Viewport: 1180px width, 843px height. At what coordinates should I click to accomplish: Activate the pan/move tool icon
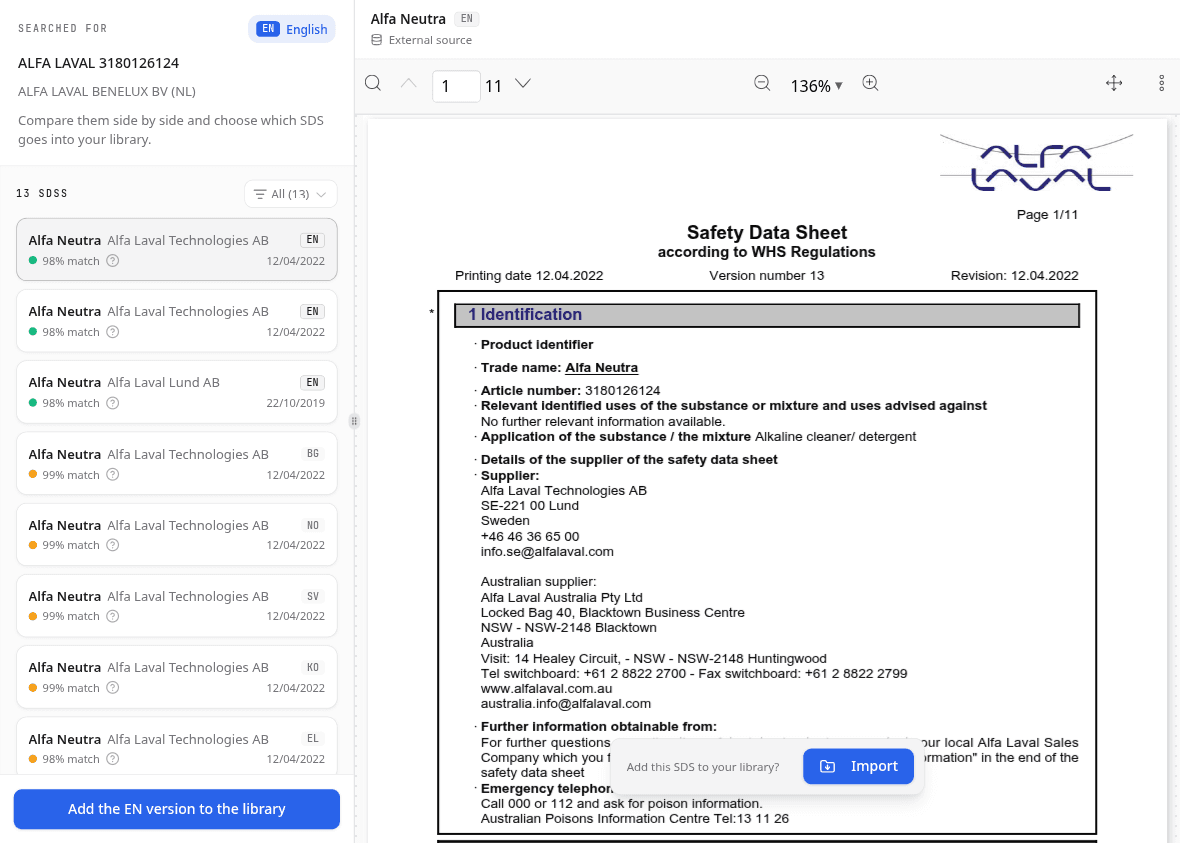(1115, 84)
